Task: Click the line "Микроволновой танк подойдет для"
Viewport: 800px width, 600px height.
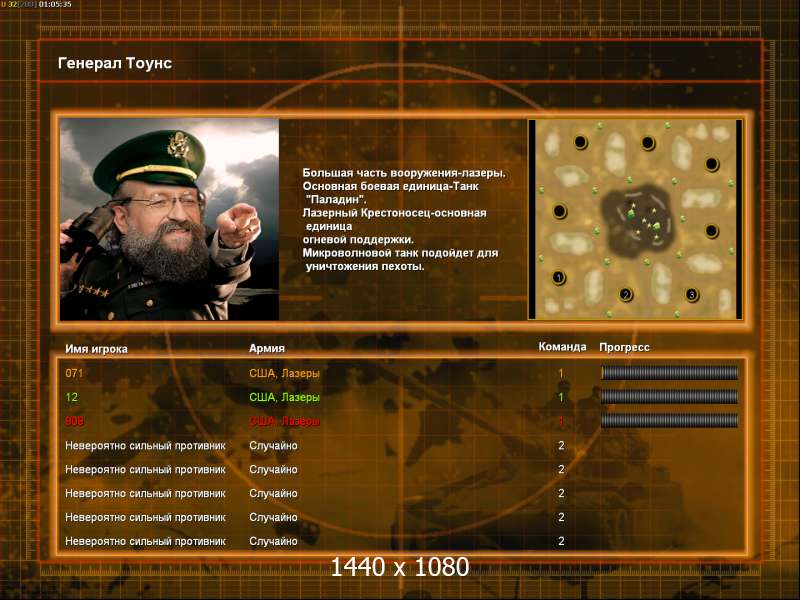Action: click(400, 253)
